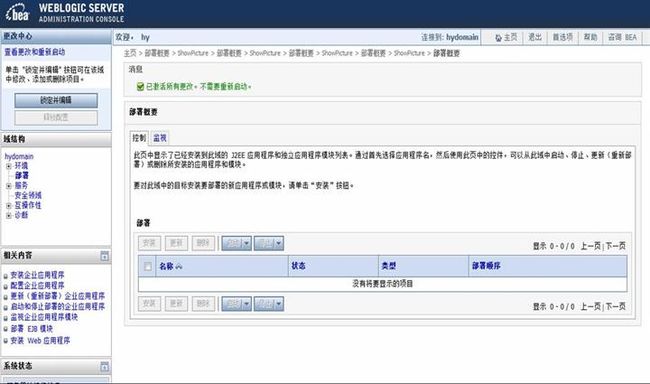Open the 启动 dropdown below the table

click(236, 304)
